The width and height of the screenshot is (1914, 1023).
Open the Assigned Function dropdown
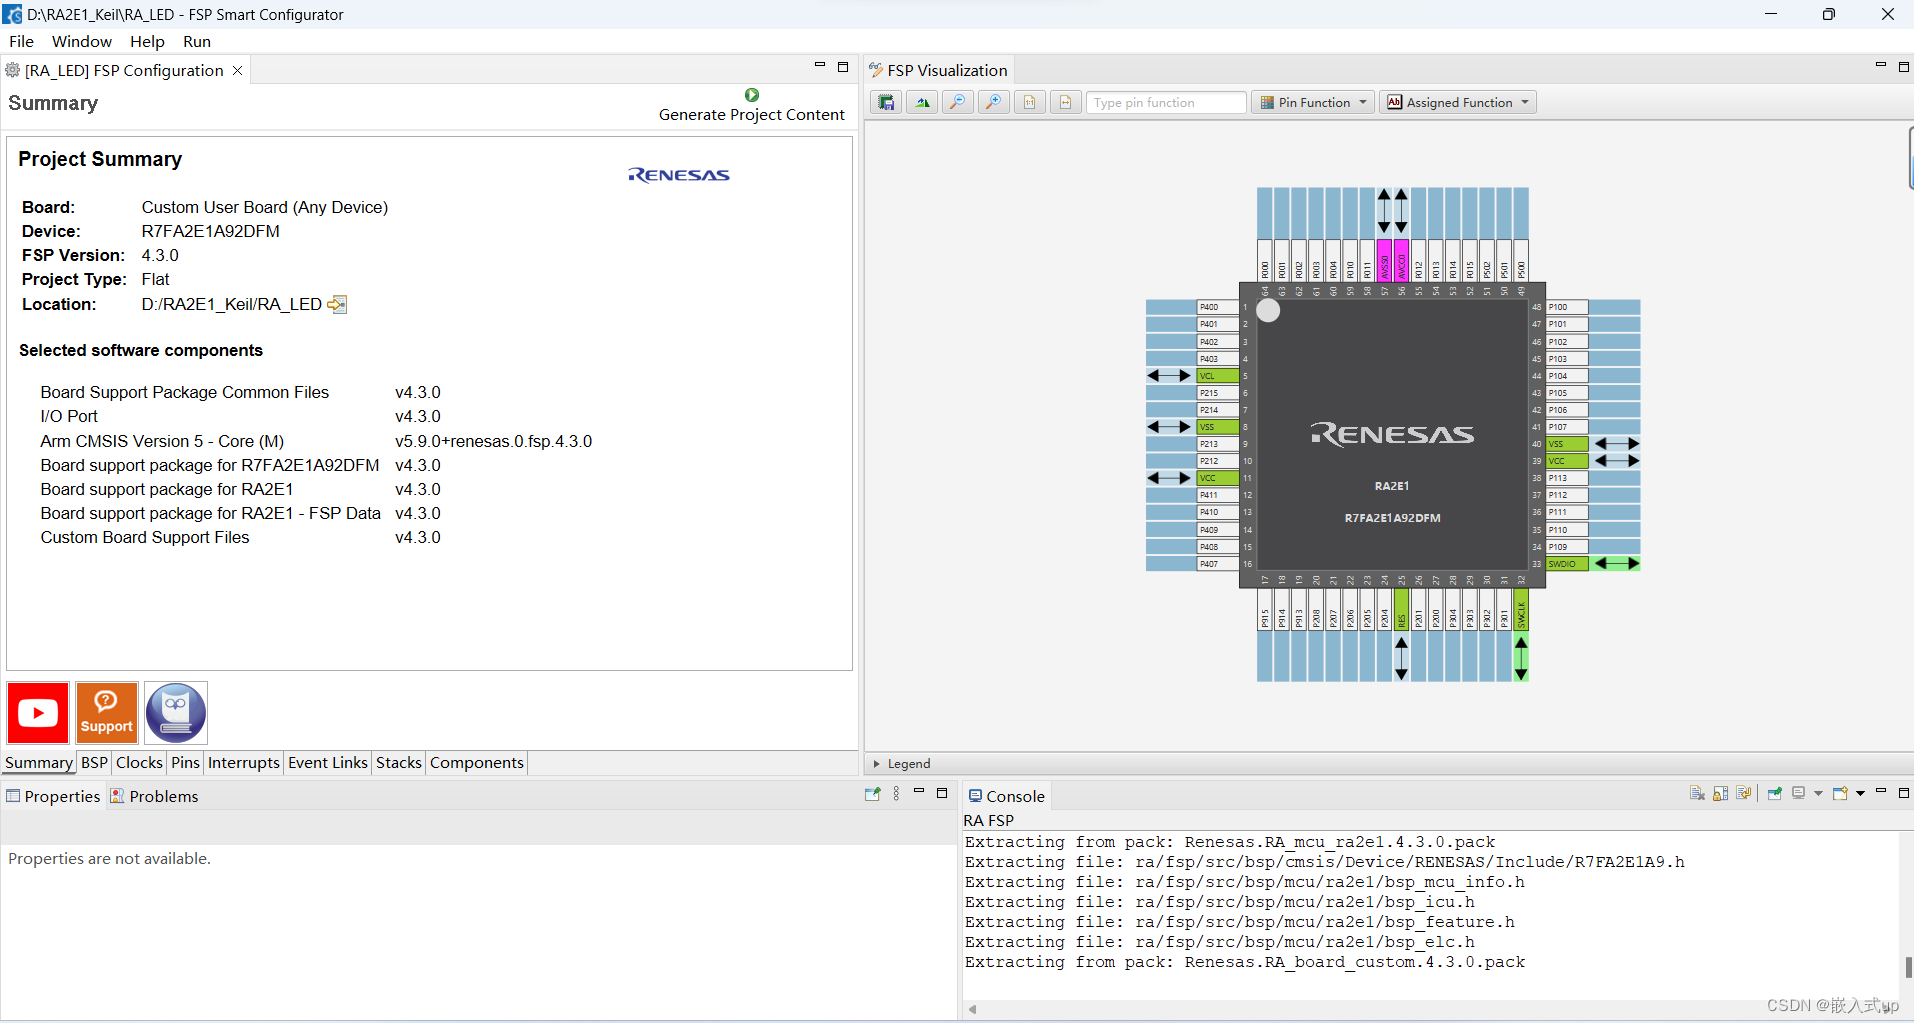point(1458,102)
